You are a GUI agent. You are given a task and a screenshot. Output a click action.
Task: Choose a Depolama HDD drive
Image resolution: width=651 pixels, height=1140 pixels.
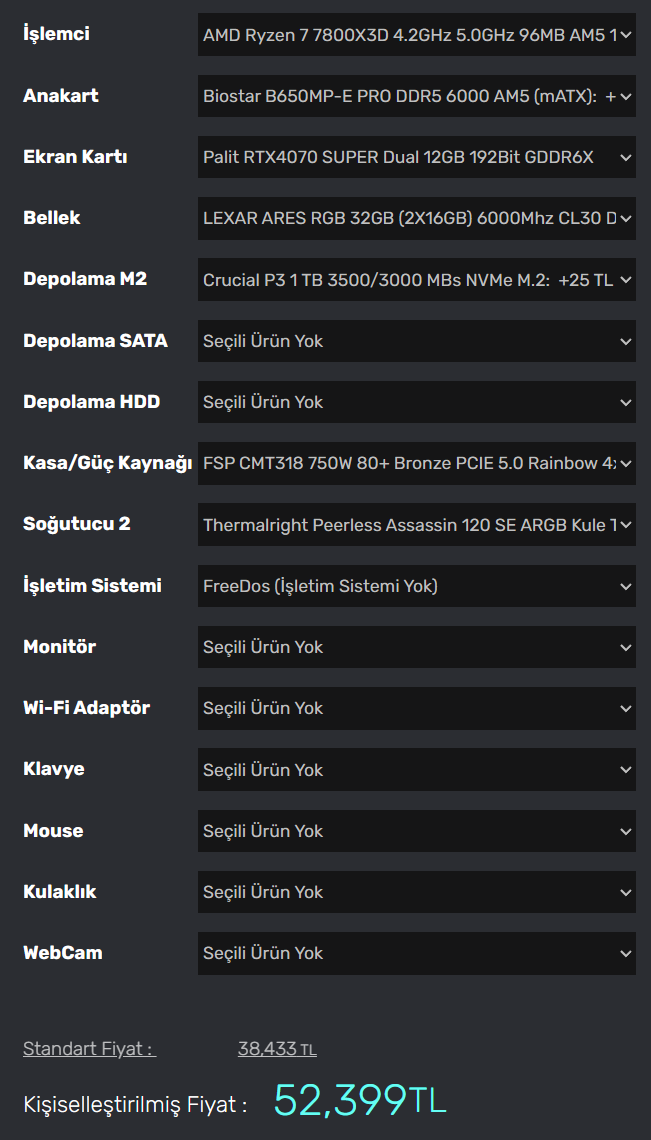[x=416, y=402]
